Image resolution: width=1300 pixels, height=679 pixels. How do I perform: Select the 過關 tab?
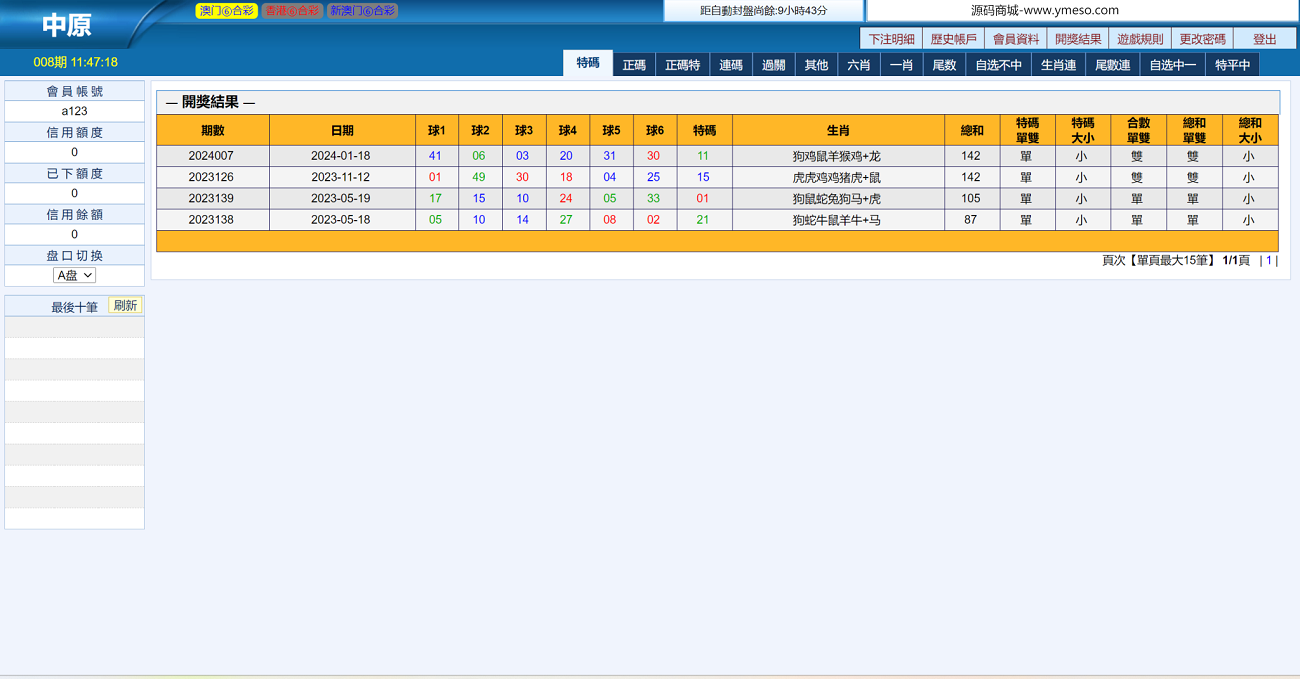[774, 65]
